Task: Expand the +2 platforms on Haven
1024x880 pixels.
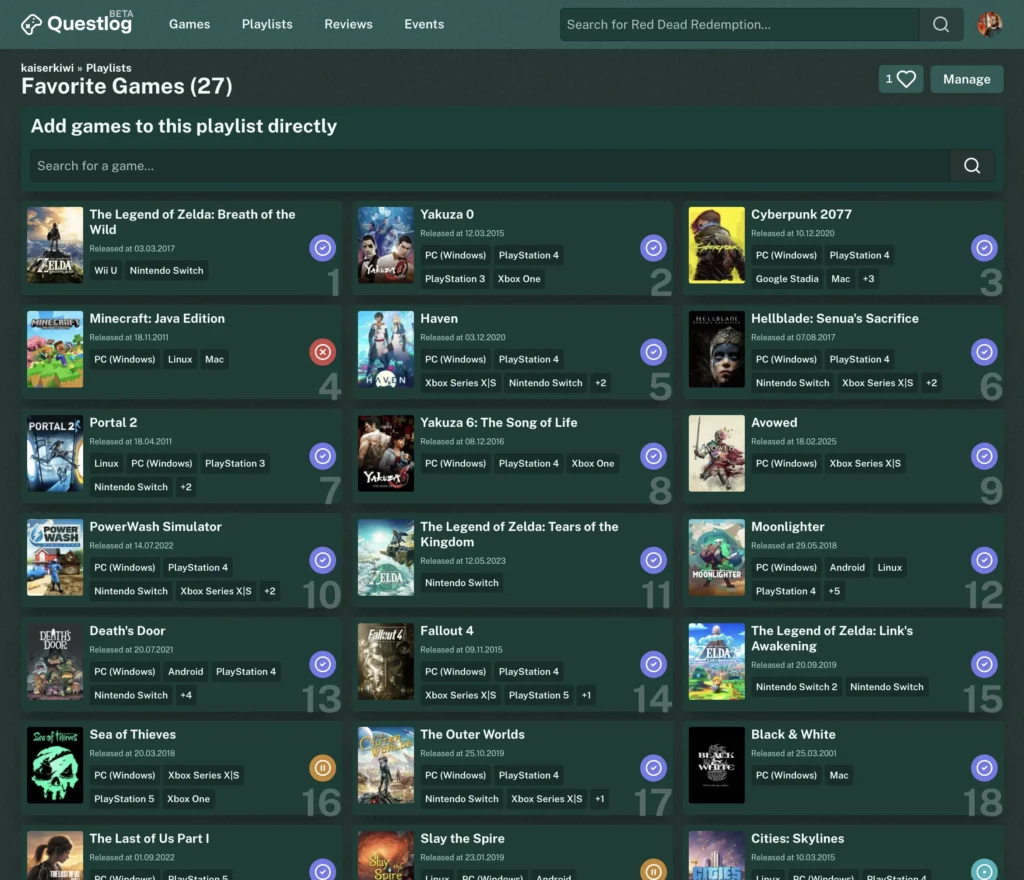Action: coord(600,383)
